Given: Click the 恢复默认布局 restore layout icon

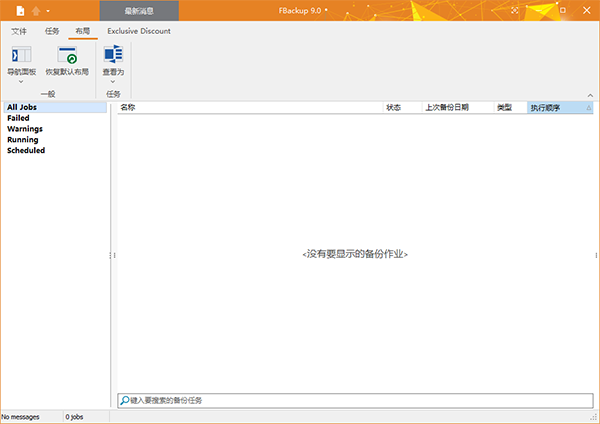Looking at the screenshot, I should [x=67, y=55].
